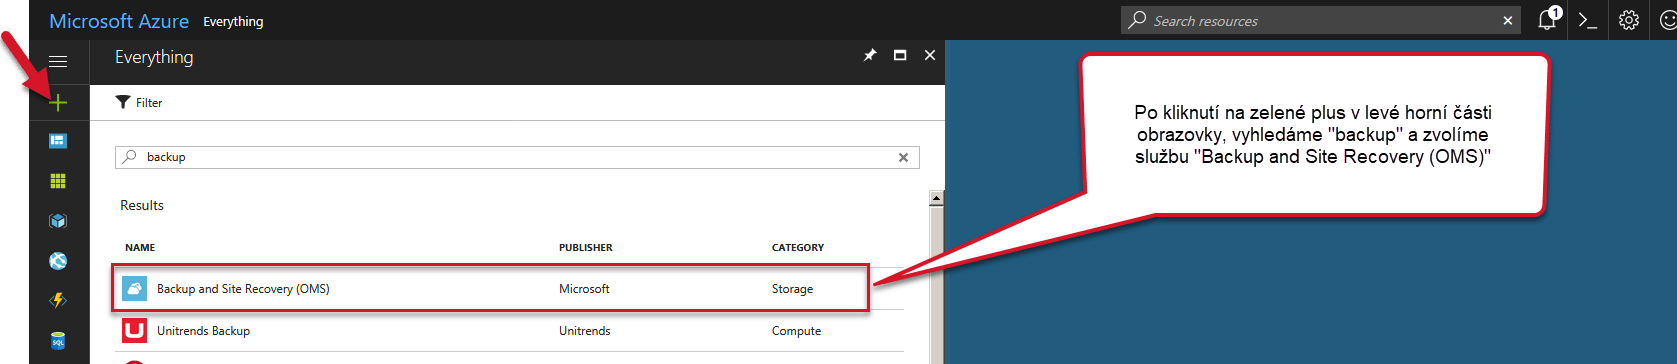Screen dimensions: 1677x364
Task: Maximize the Everything blade
Action: coord(900,55)
